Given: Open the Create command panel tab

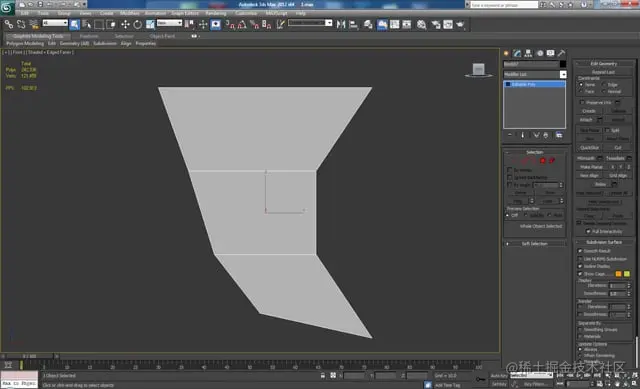Looking at the screenshot, I should (507, 53).
